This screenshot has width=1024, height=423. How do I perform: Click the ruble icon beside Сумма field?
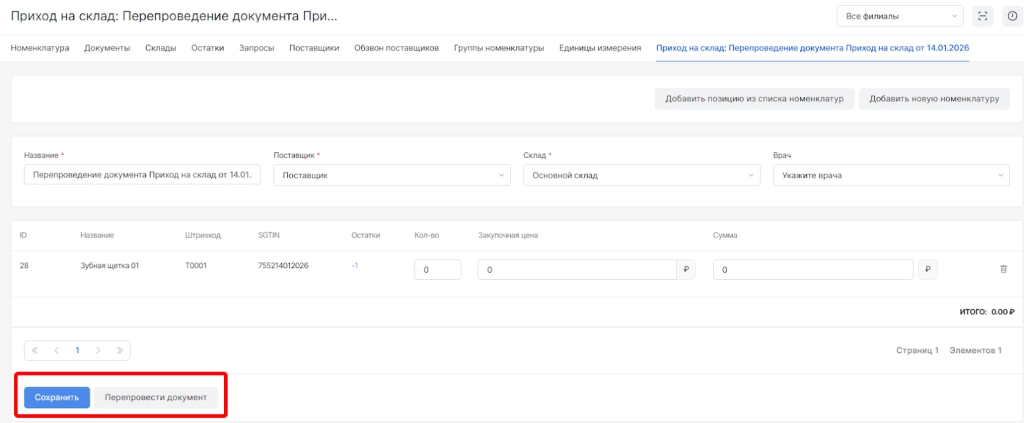pyautogui.click(x=926, y=269)
